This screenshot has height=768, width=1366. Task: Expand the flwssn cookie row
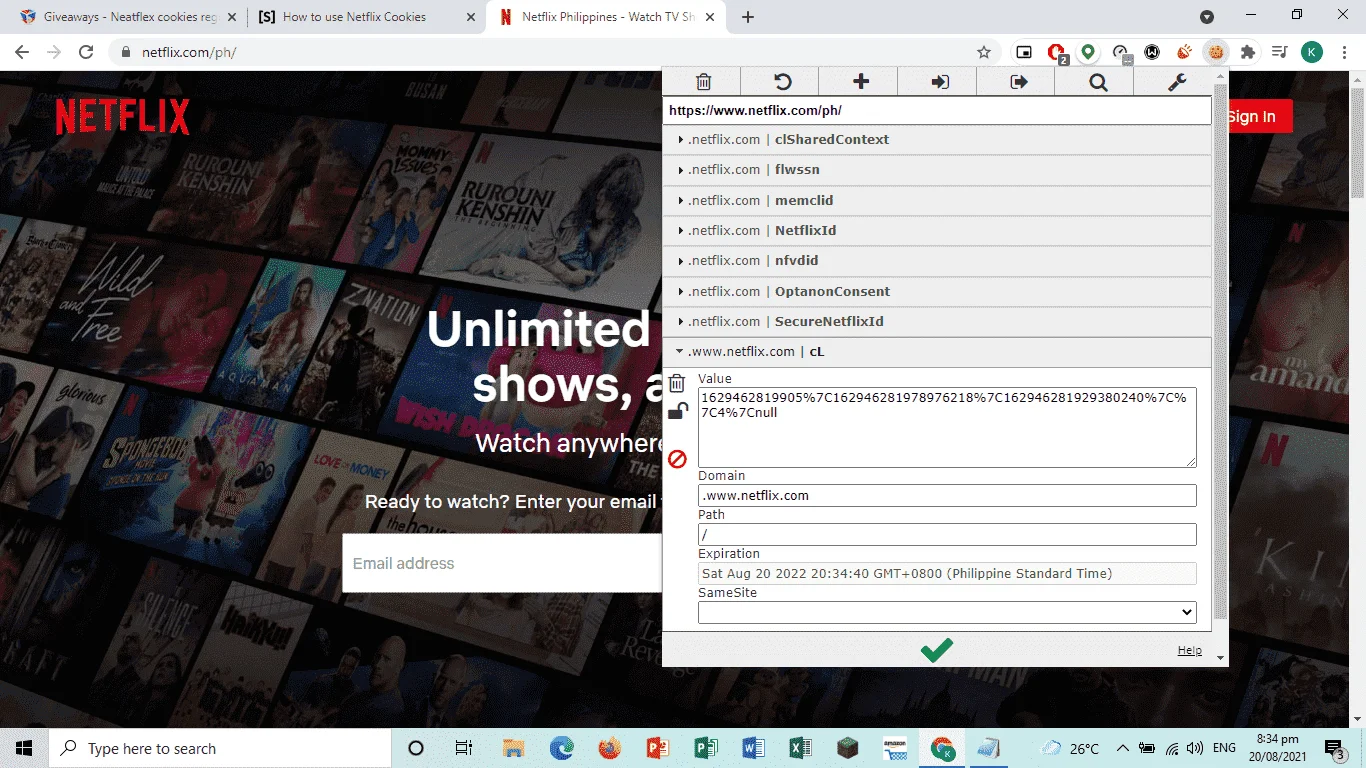(937, 170)
